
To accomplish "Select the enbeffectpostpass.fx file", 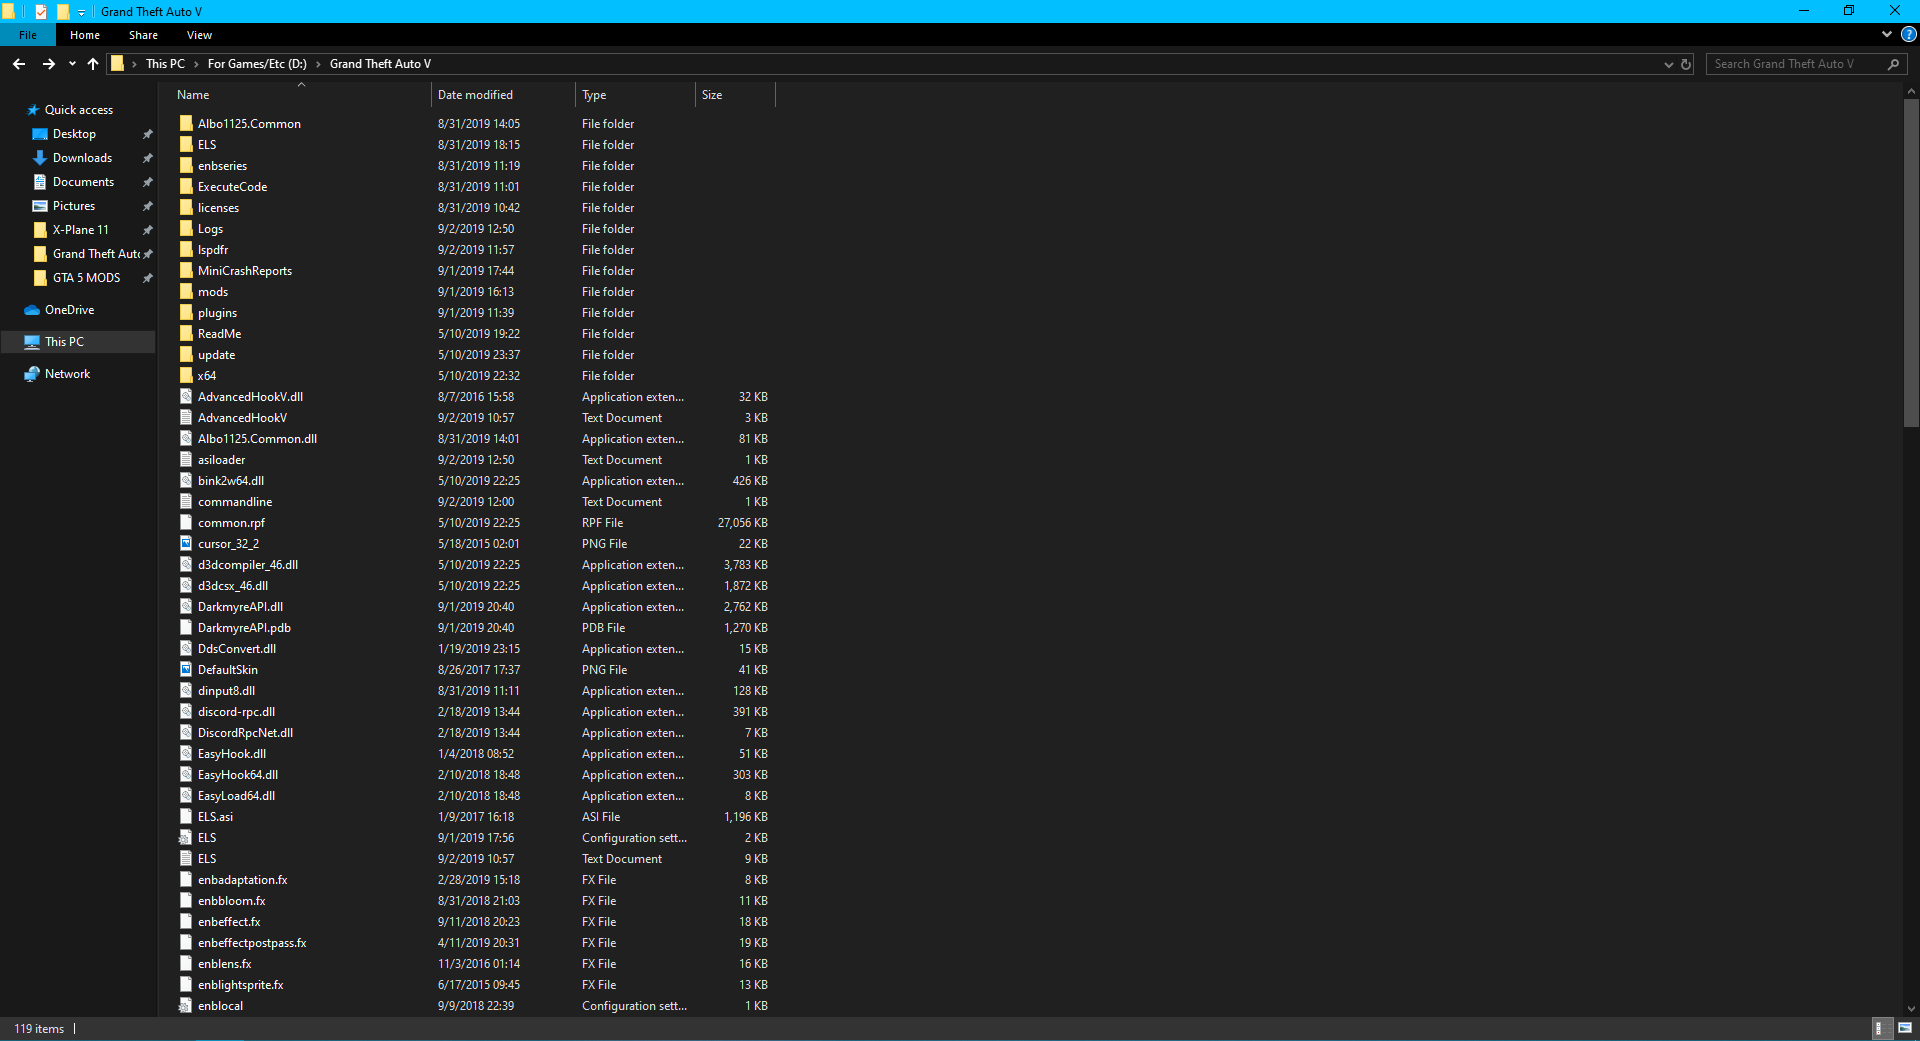I will point(252,943).
